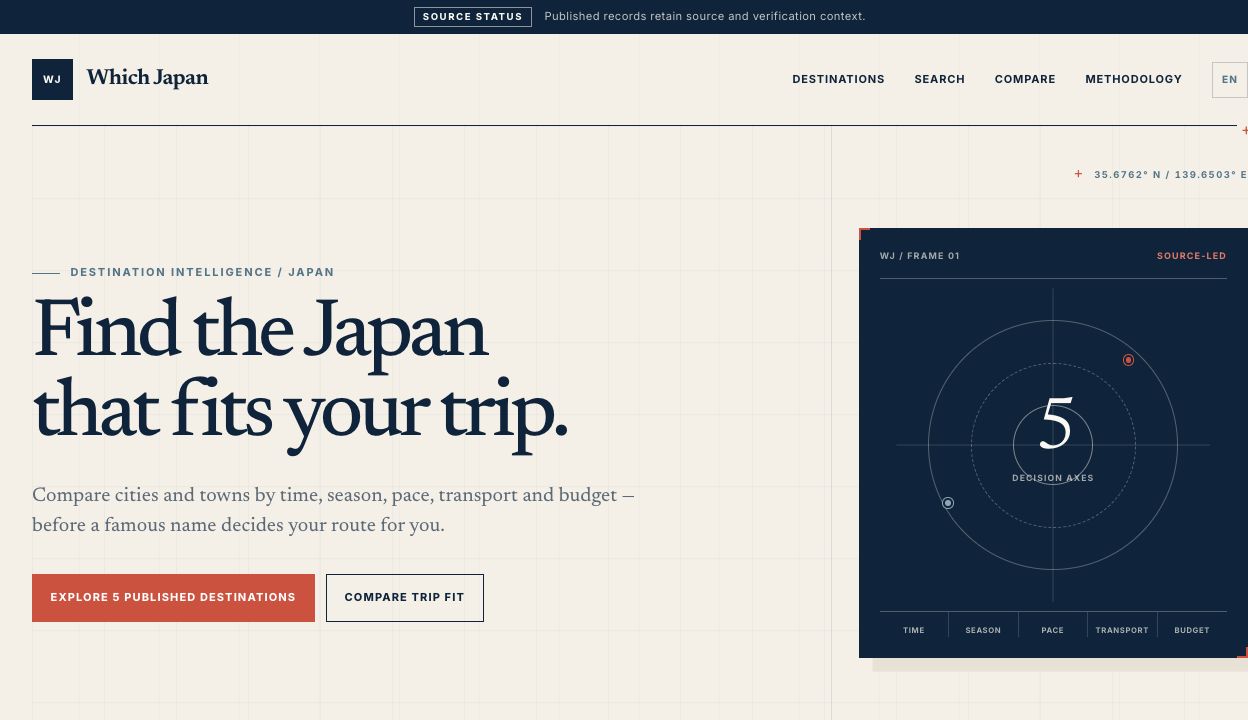The width and height of the screenshot is (1248, 720).
Task: Click Explore 5 Published Destinations button
Action: pyautogui.click(x=173, y=598)
